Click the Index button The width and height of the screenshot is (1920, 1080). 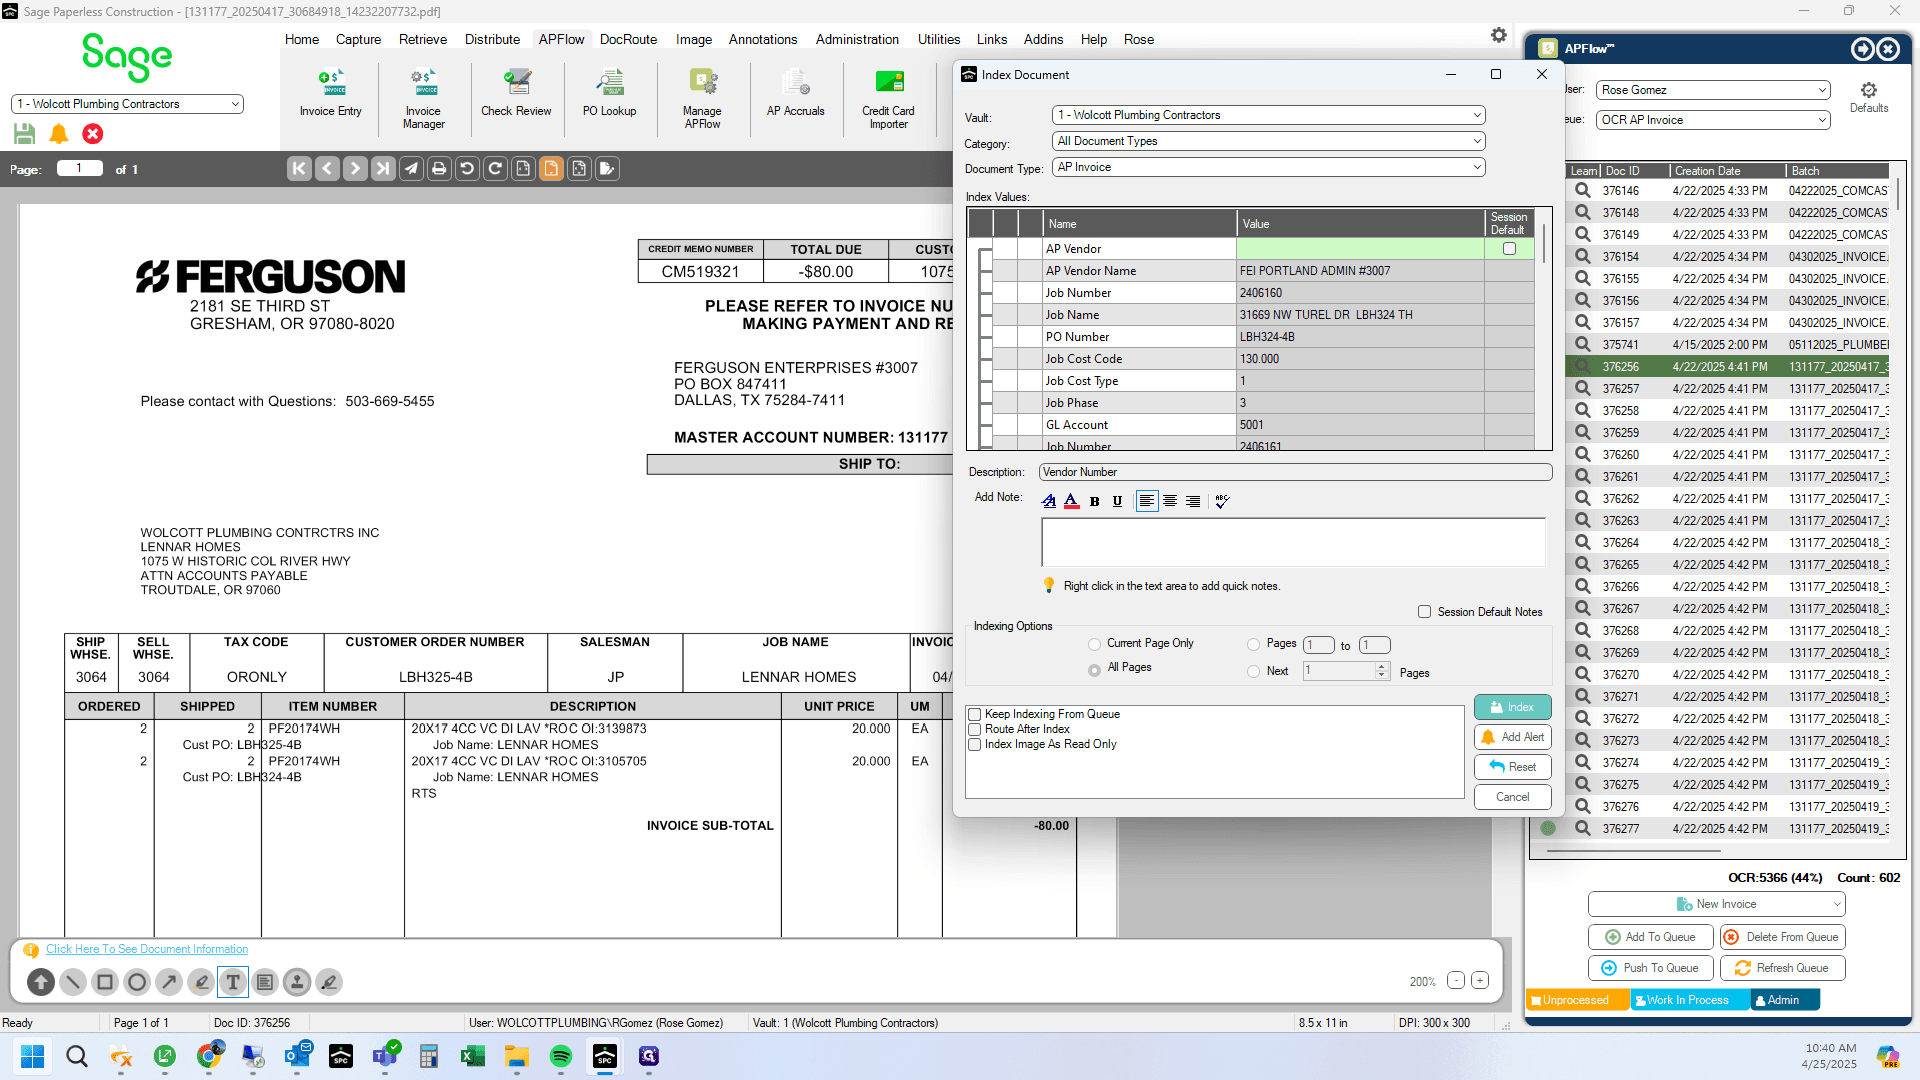click(x=1512, y=707)
